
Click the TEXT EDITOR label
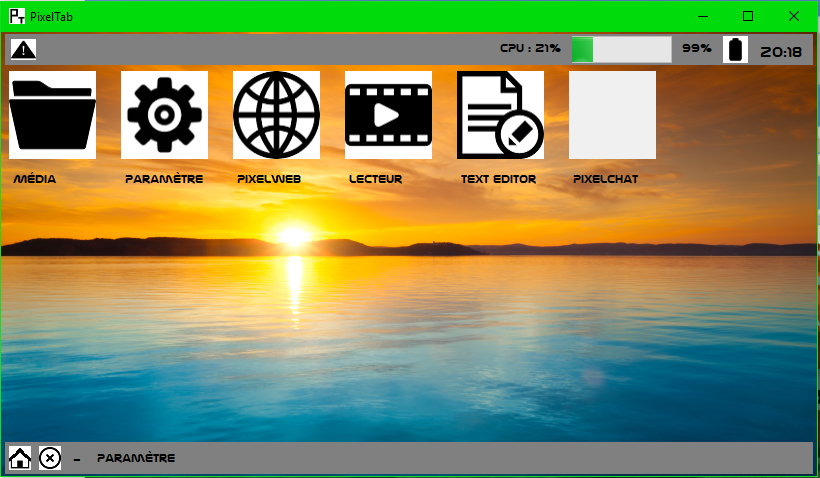(498, 179)
